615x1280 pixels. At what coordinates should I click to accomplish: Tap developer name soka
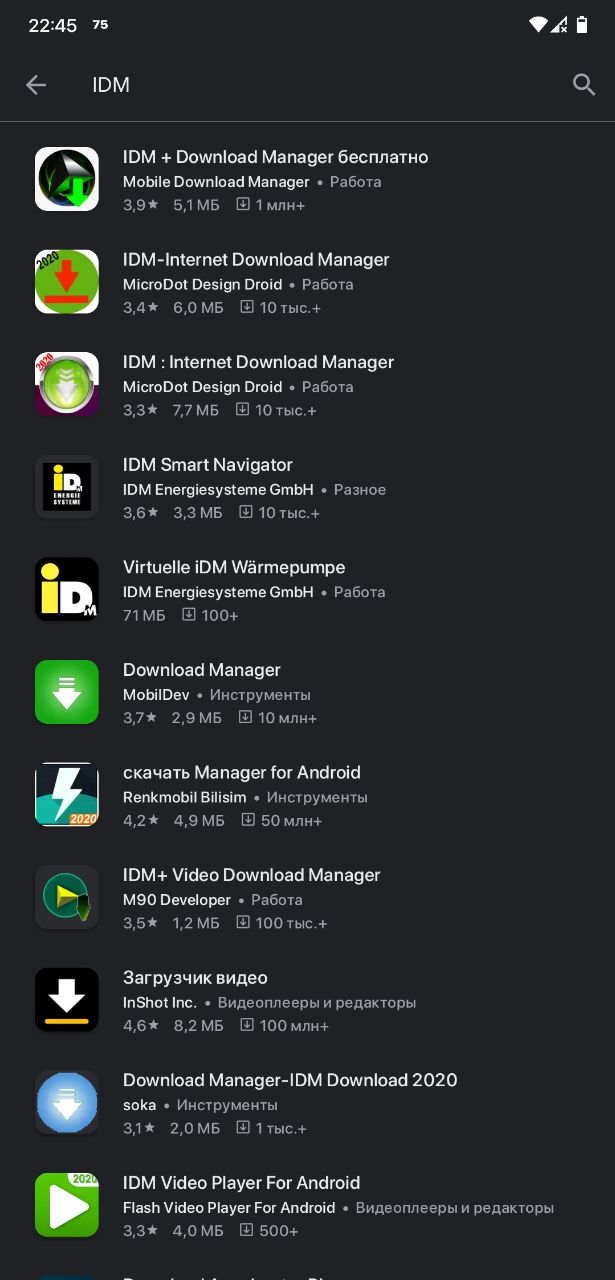click(x=140, y=1105)
